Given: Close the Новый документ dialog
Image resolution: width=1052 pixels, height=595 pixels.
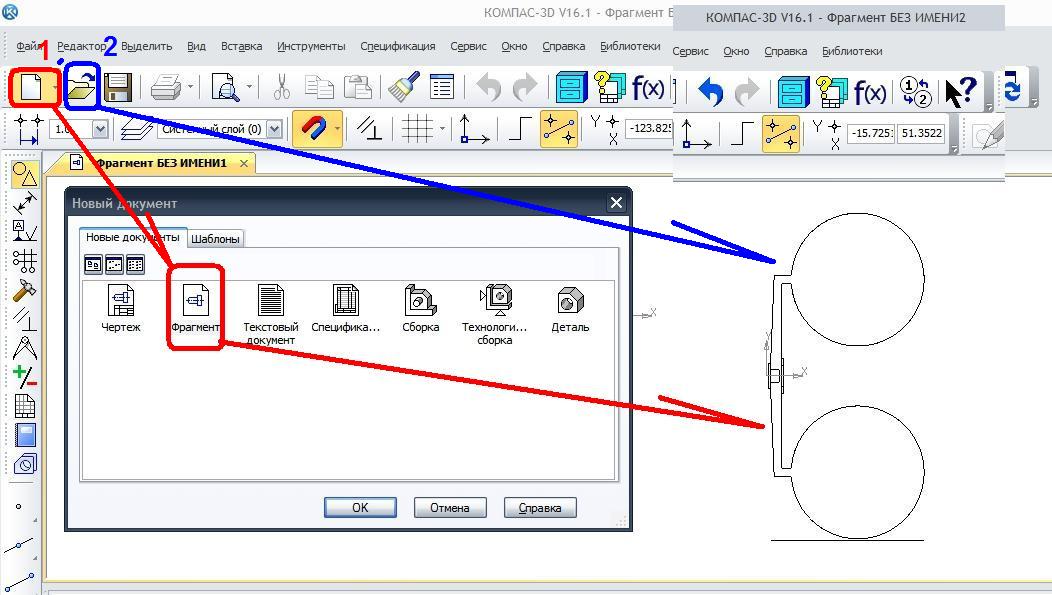Looking at the screenshot, I should 616,203.
